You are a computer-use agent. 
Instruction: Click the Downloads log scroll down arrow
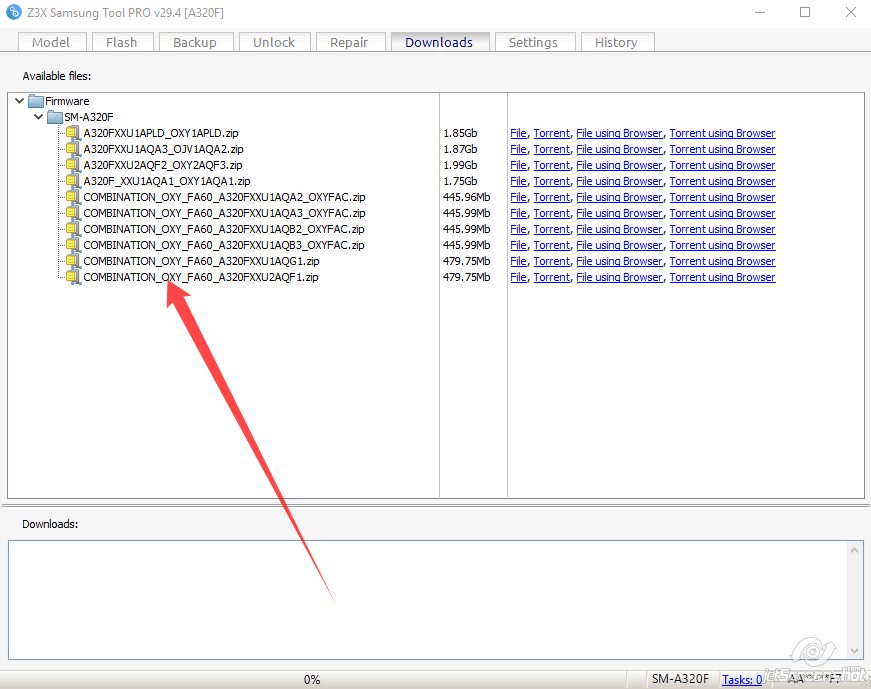[855, 651]
